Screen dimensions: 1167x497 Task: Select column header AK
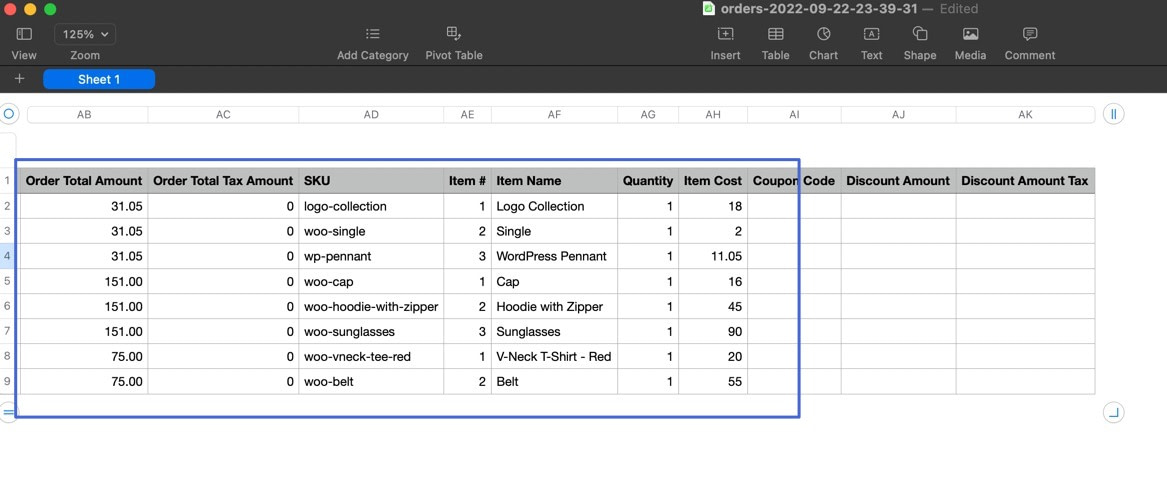[x=1026, y=115]
